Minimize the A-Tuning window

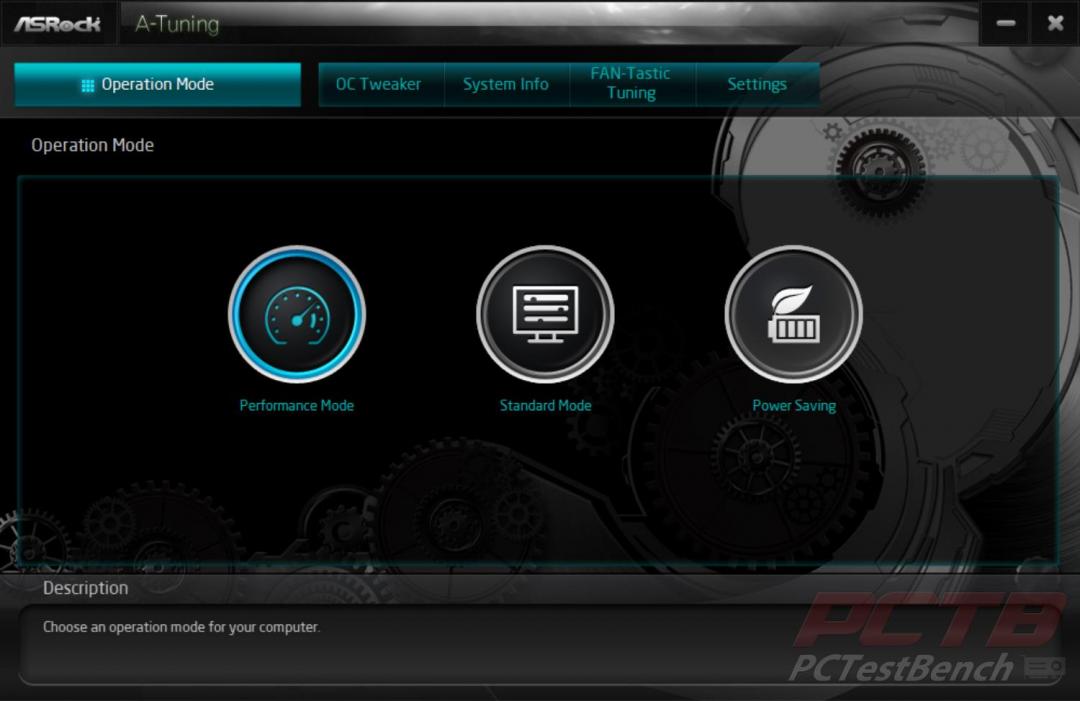pyautogui.click(x=1006, y=23)
